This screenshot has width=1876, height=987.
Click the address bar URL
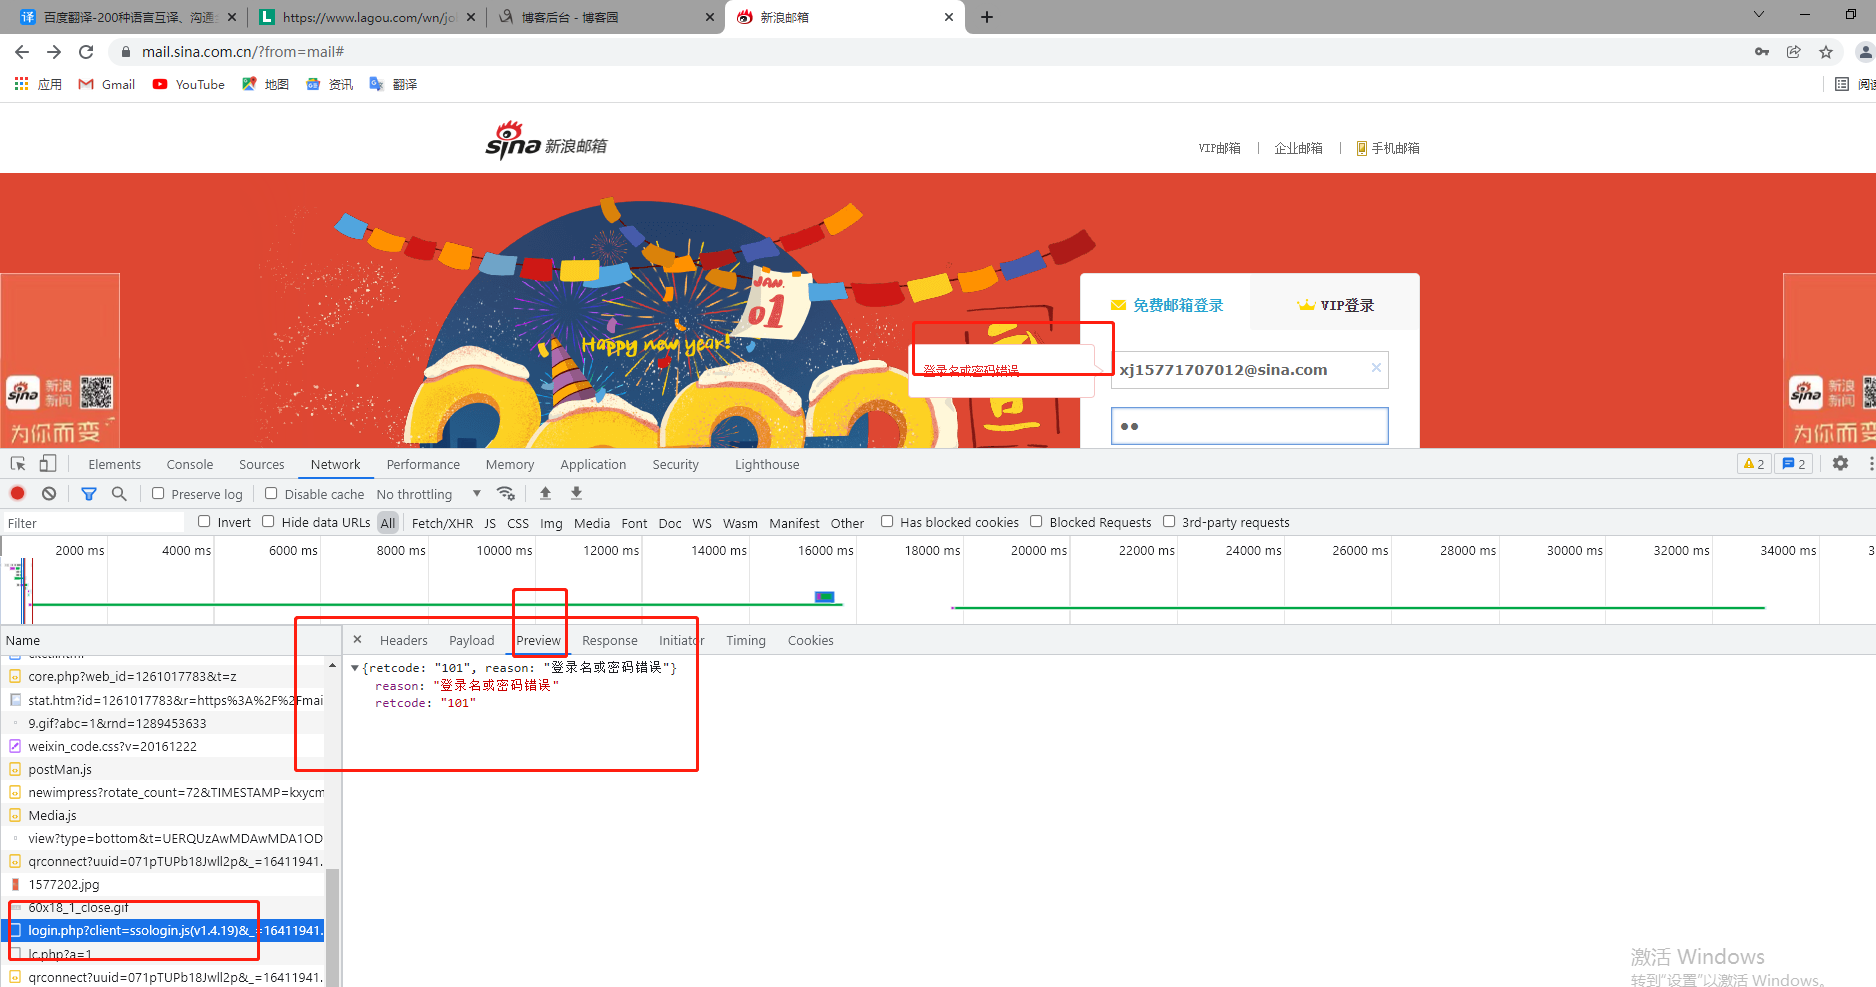tap(243, 52)
